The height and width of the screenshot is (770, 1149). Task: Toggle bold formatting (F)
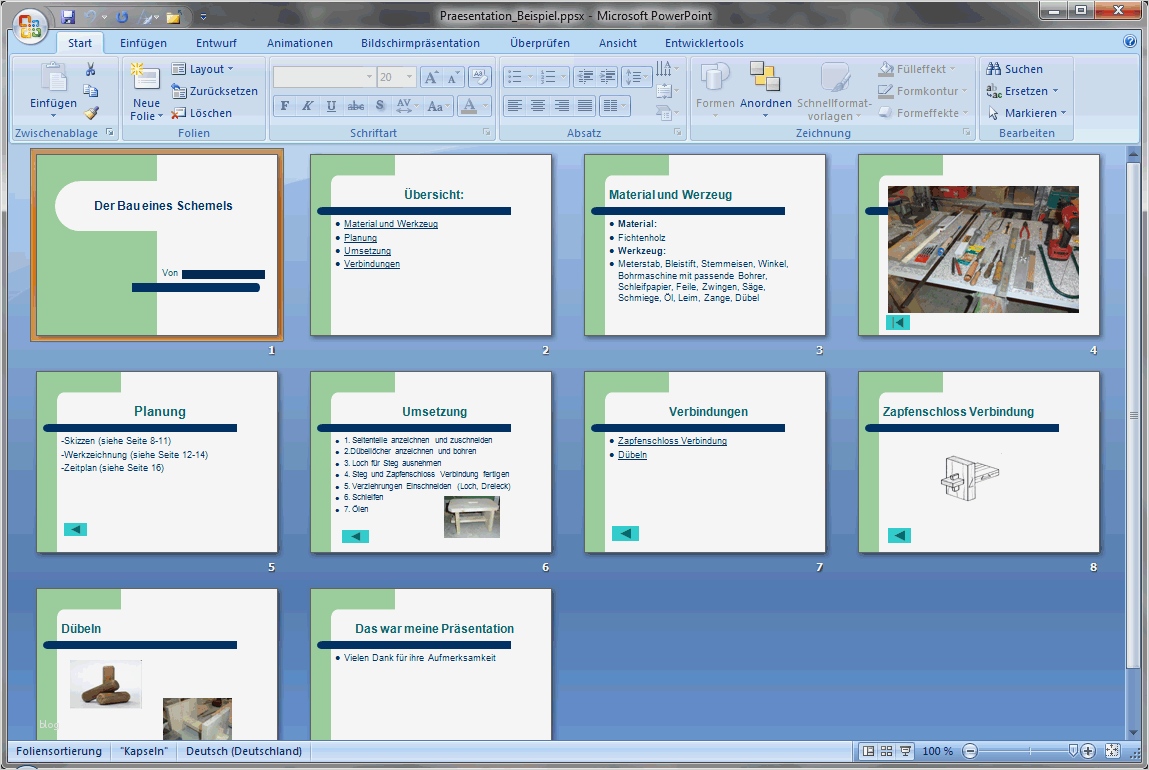click(284, 105)
